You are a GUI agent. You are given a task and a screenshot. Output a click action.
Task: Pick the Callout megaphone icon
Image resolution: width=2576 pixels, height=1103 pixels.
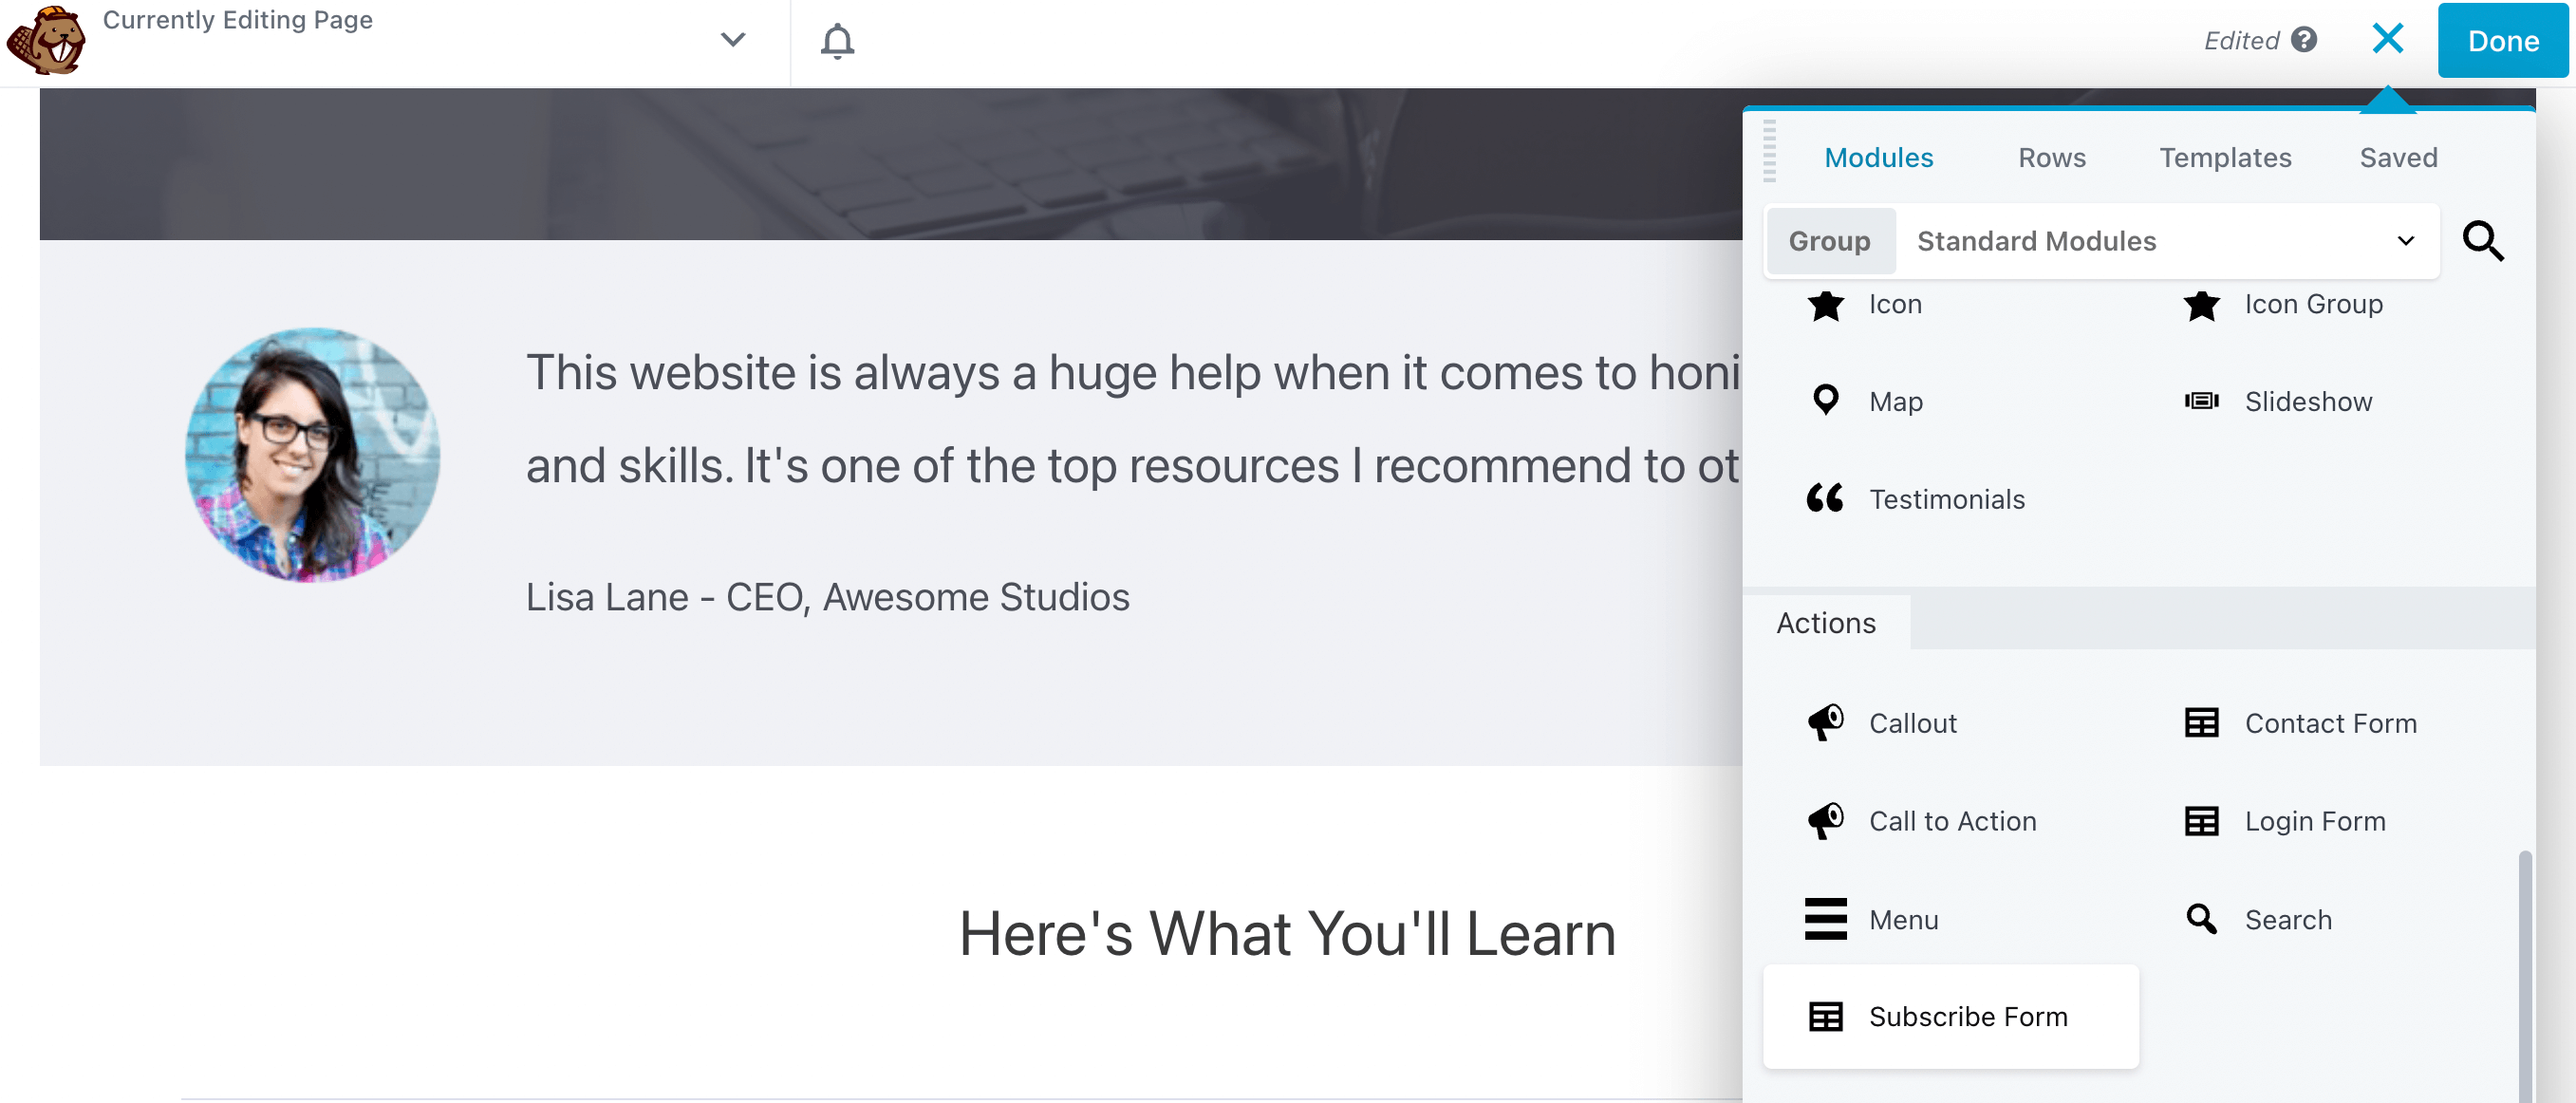1825,722
